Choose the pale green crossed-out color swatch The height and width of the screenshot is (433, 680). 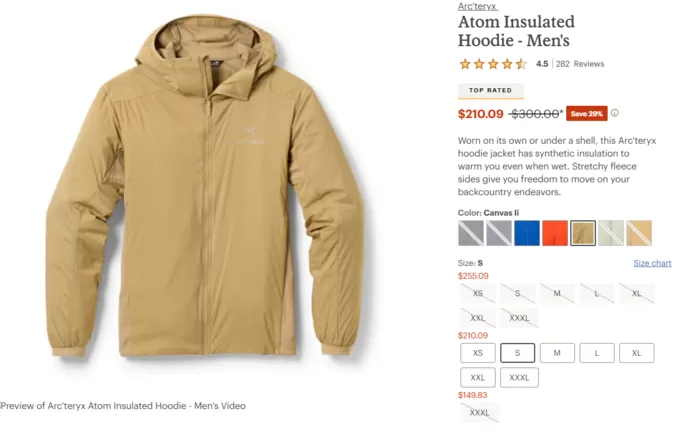click(611, 233)
